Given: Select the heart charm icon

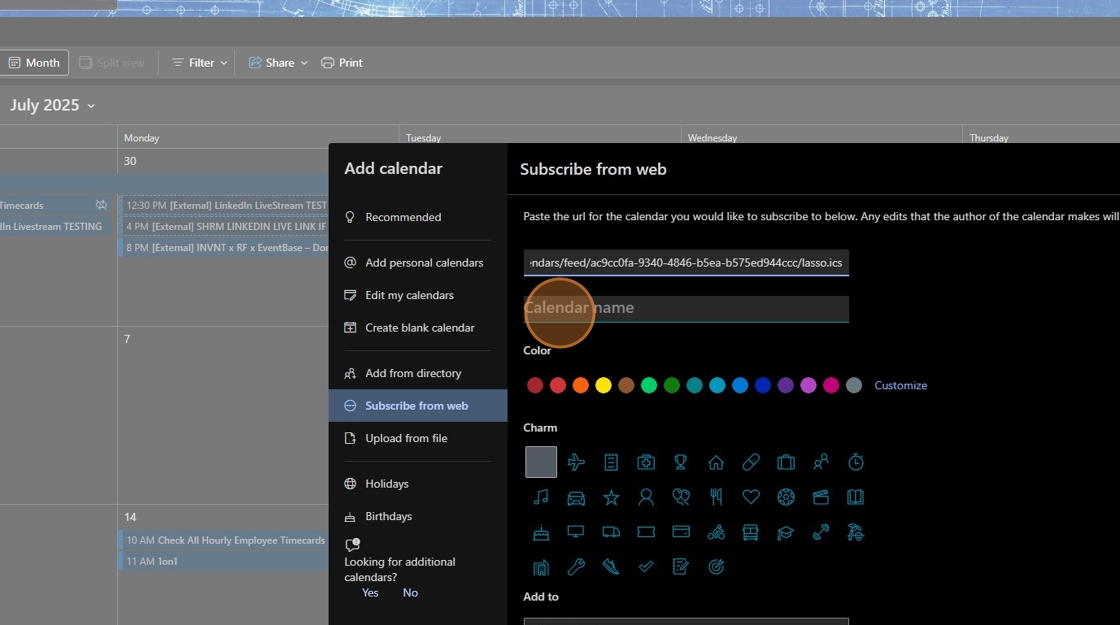Looking at the screenshot, I should coord(751,497).
